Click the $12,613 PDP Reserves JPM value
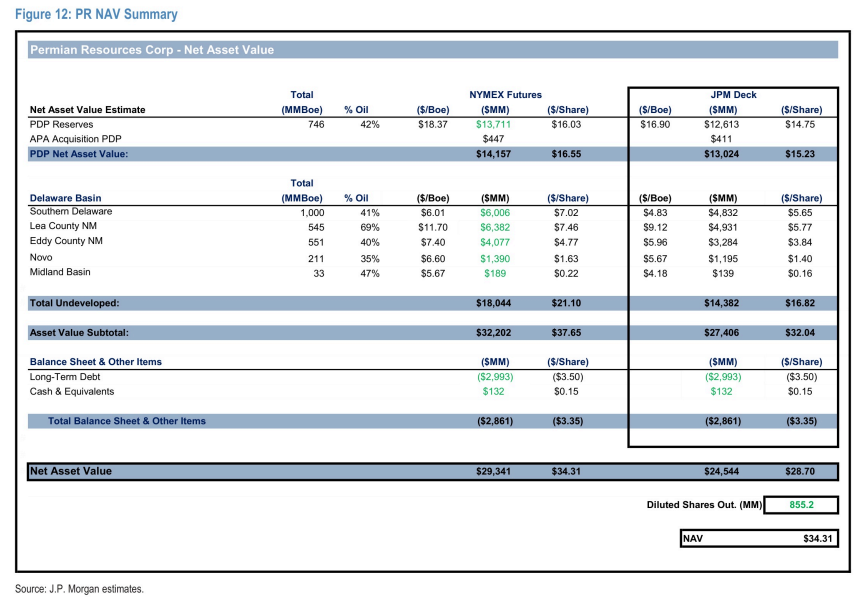Image resolution: width=866 pixels, height=603 pixels. (x=721, y=125)
